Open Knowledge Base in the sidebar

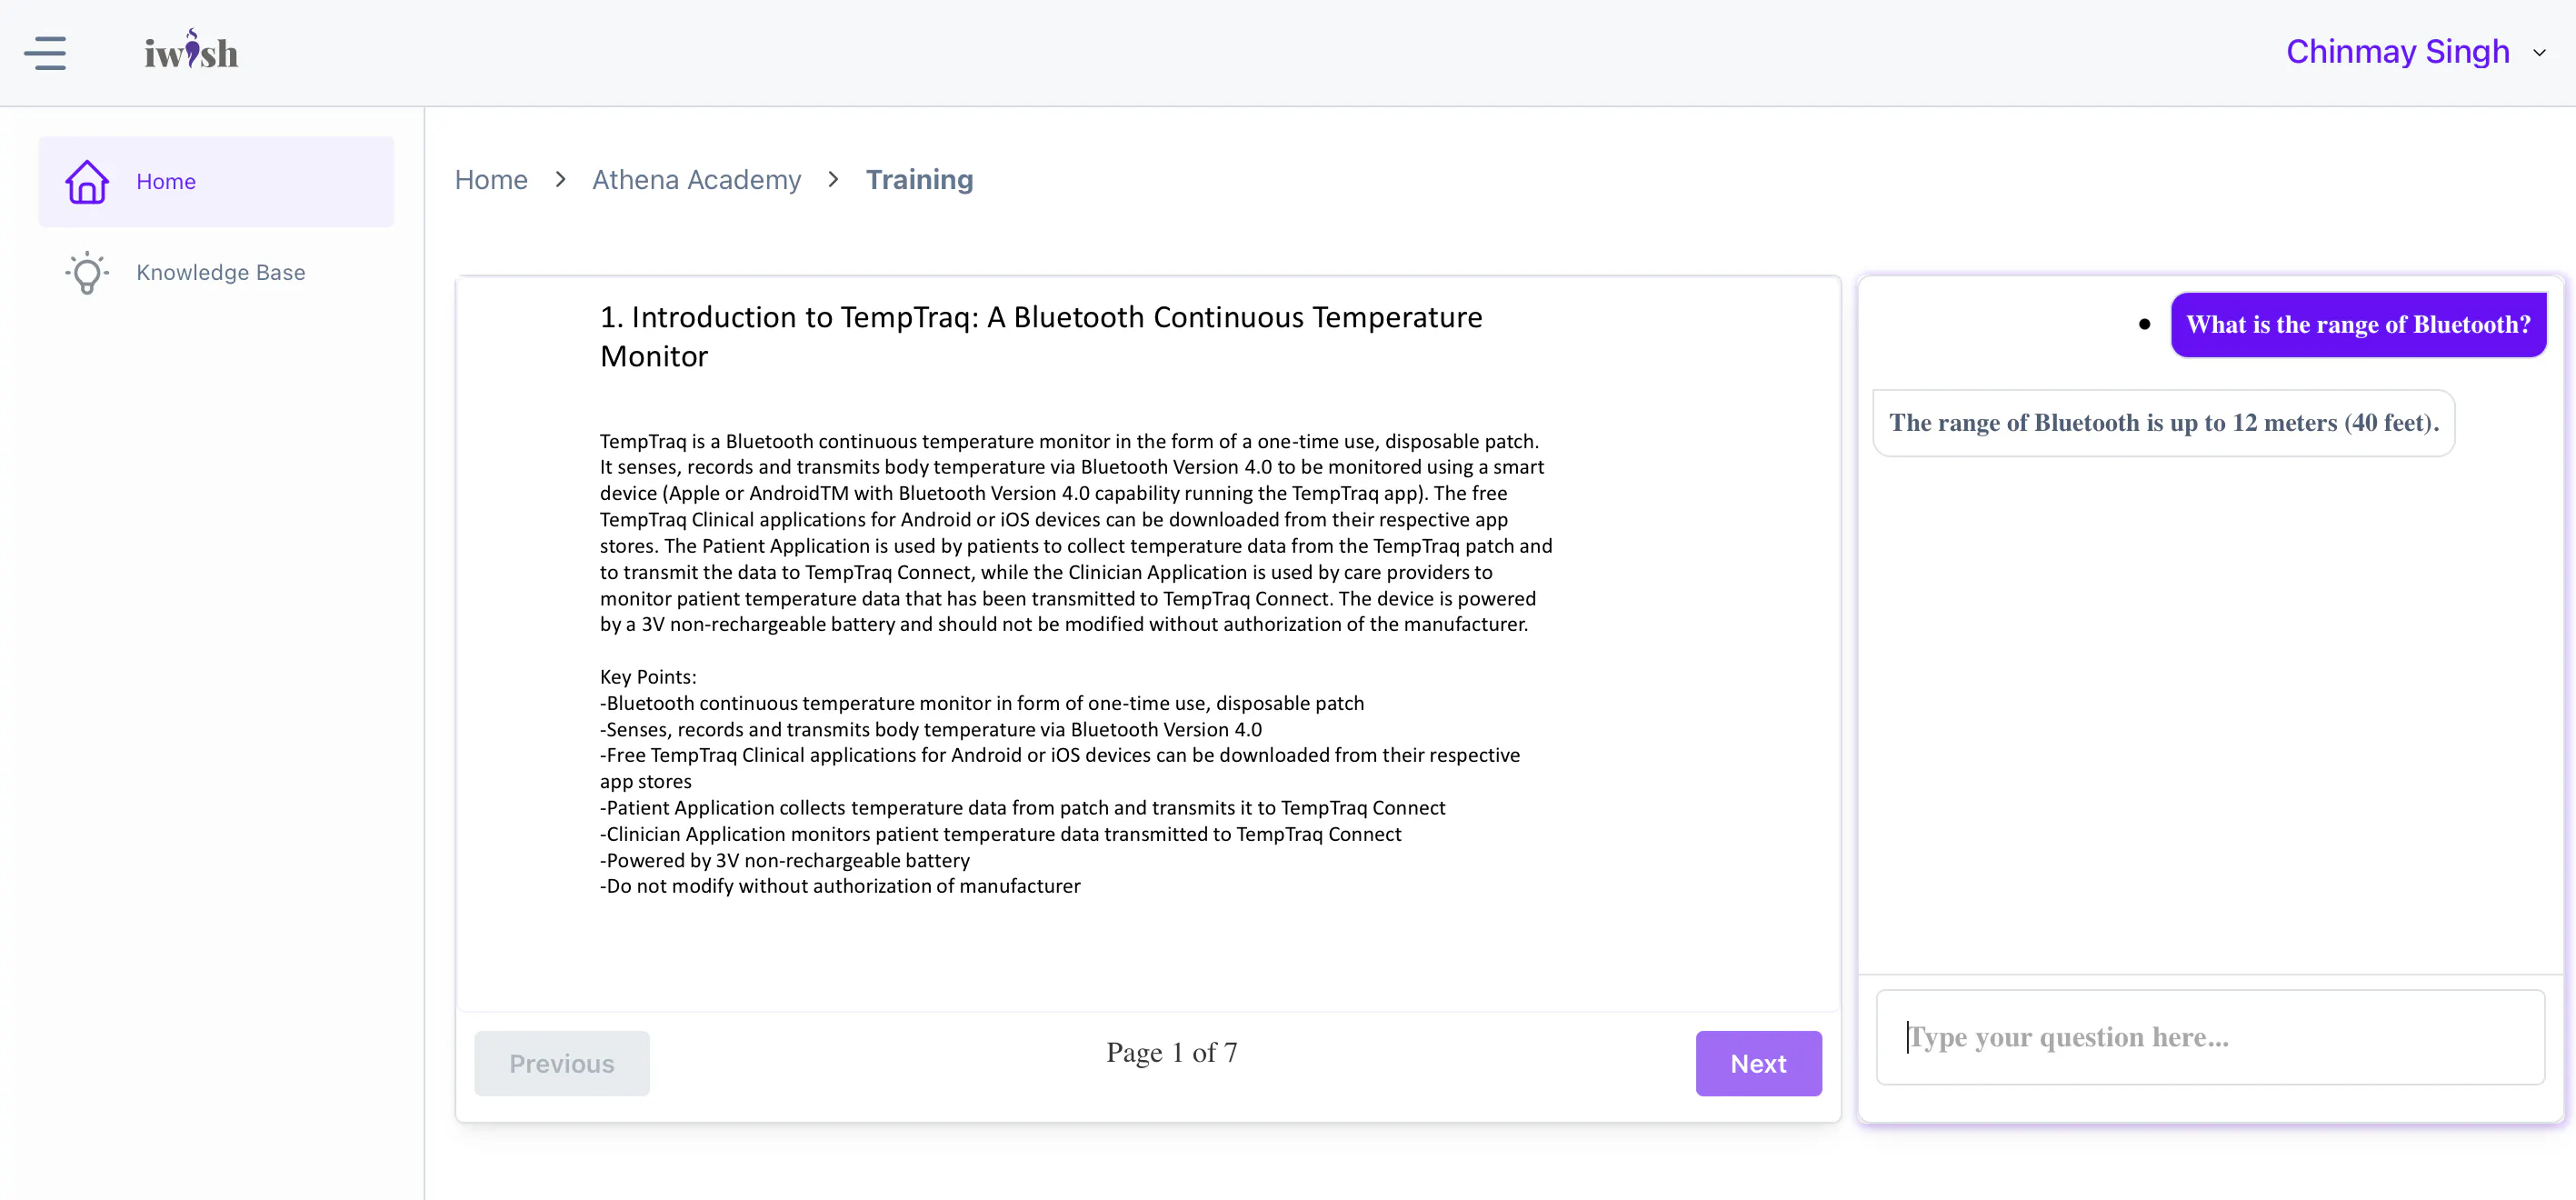216,272
